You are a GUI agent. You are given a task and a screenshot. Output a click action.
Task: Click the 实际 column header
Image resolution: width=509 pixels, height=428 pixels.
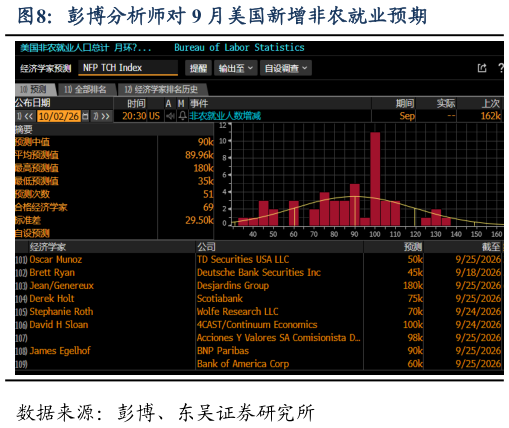(x=446, y=103)
